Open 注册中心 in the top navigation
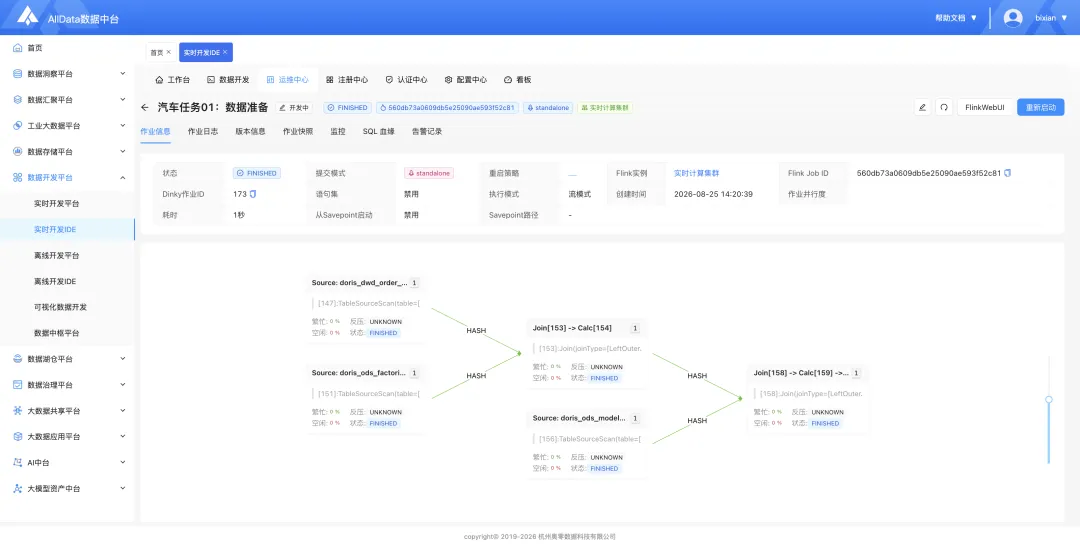The image size is (1080, 548). (347, 80)
